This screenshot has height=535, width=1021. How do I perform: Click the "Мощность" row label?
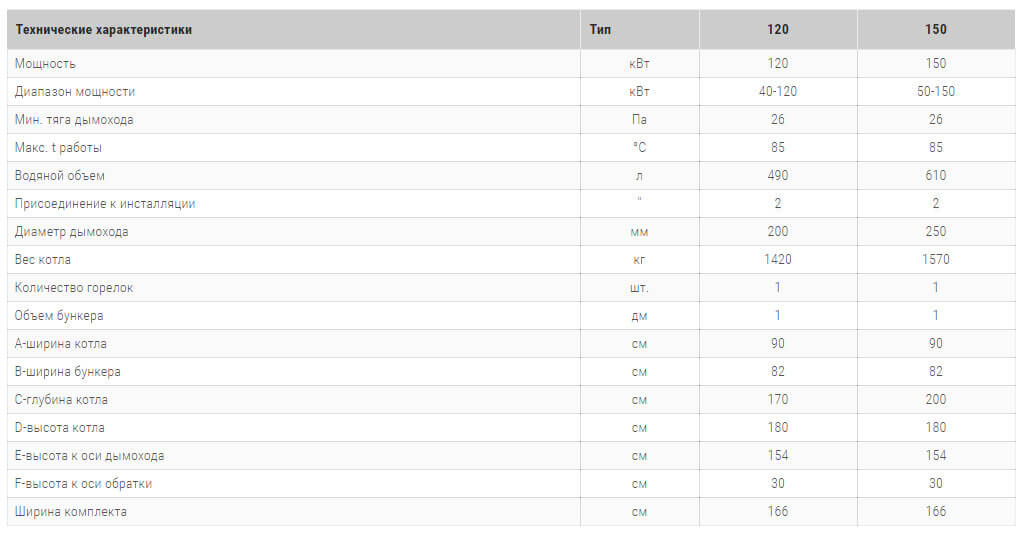pos(46,64)
